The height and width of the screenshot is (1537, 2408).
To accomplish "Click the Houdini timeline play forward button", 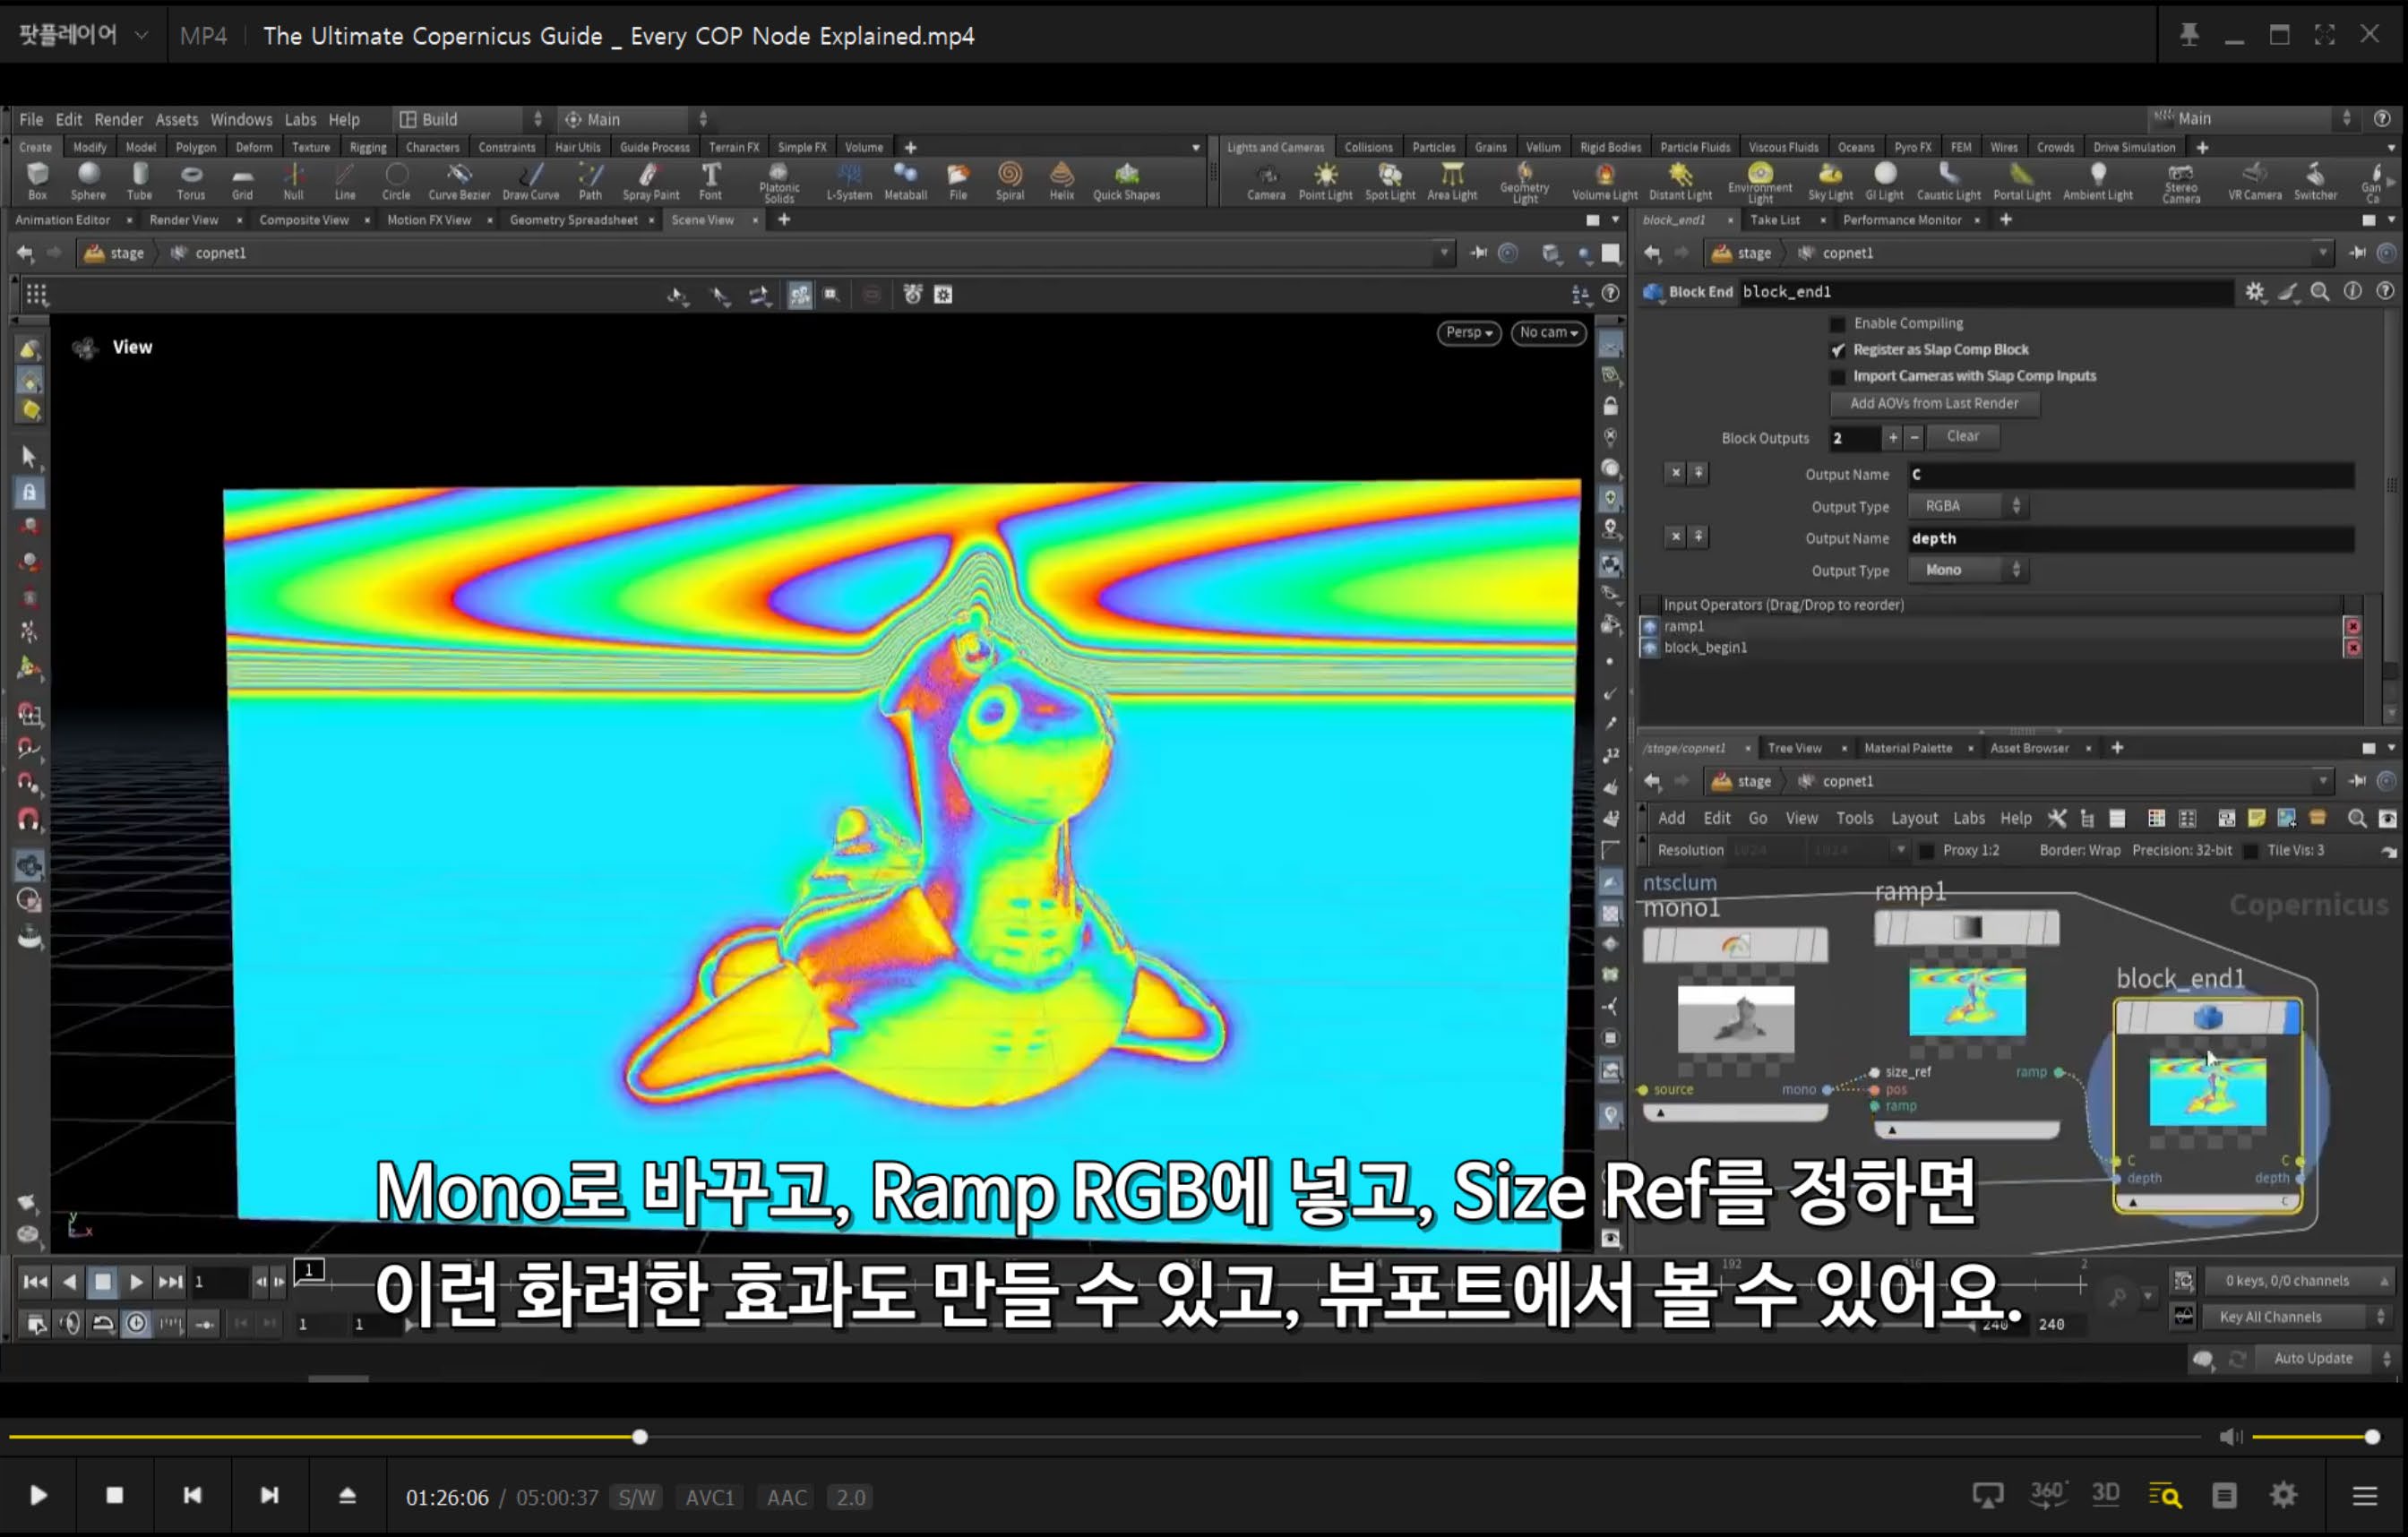I will 137,1282.
